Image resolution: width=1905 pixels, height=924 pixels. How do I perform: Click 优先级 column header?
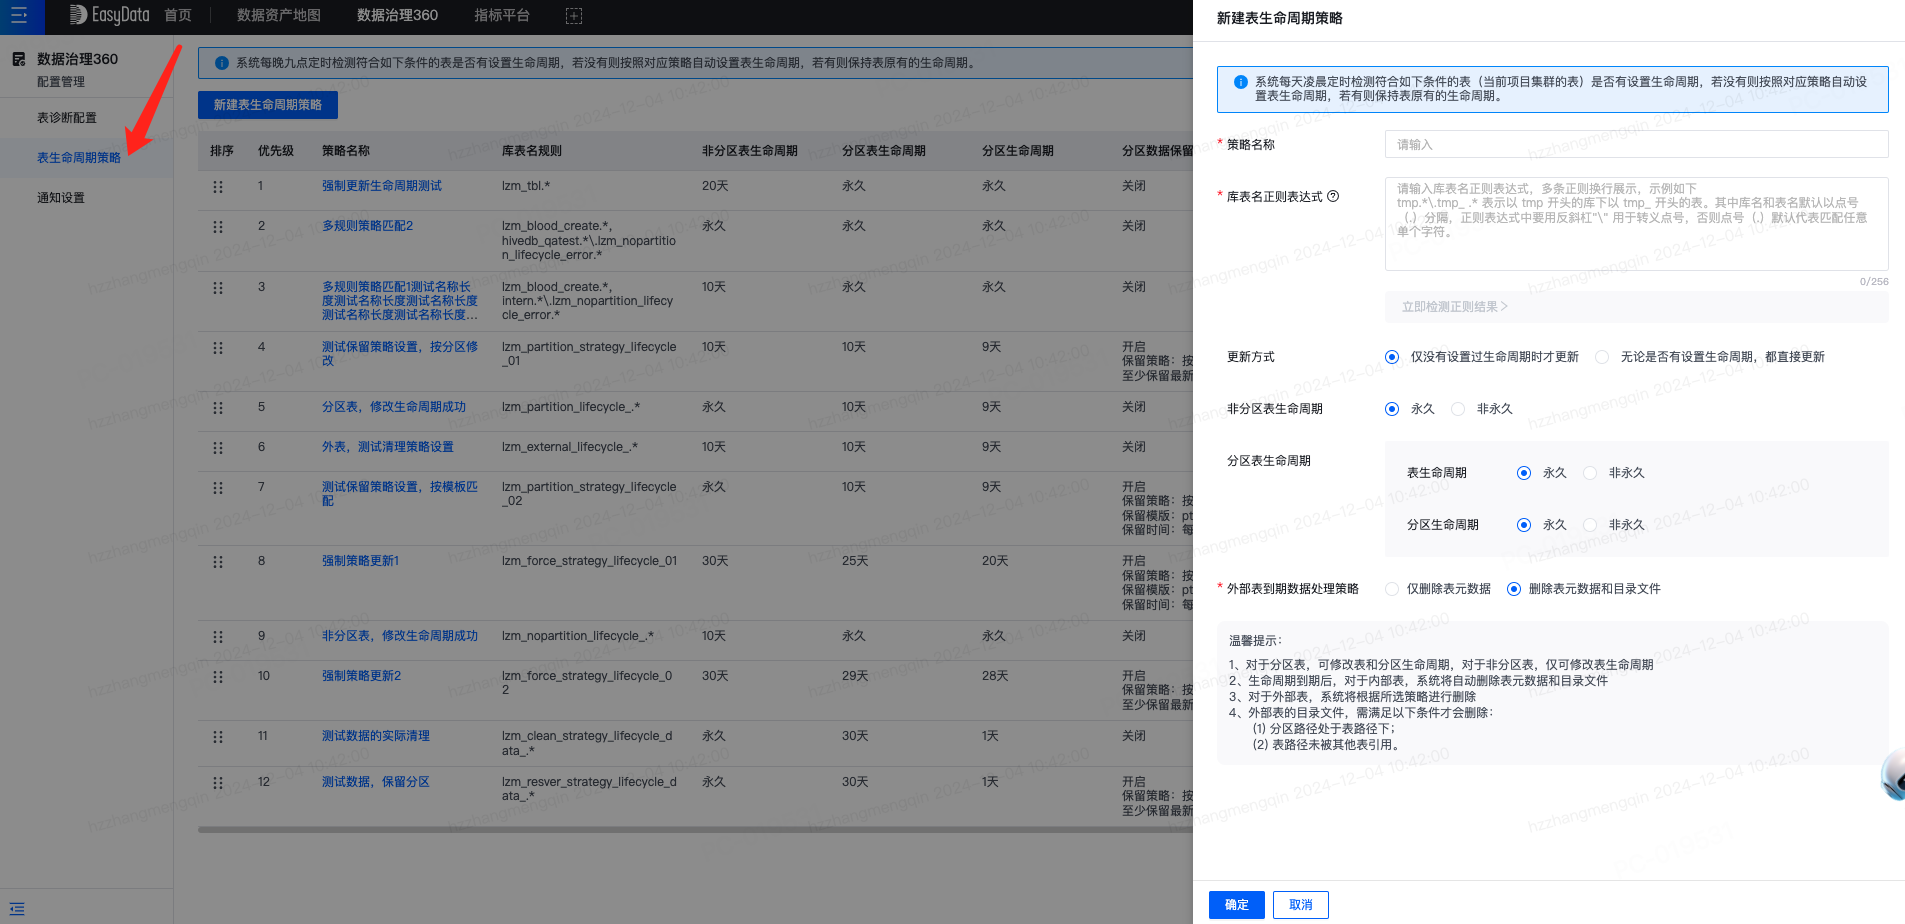click(276, 151)
